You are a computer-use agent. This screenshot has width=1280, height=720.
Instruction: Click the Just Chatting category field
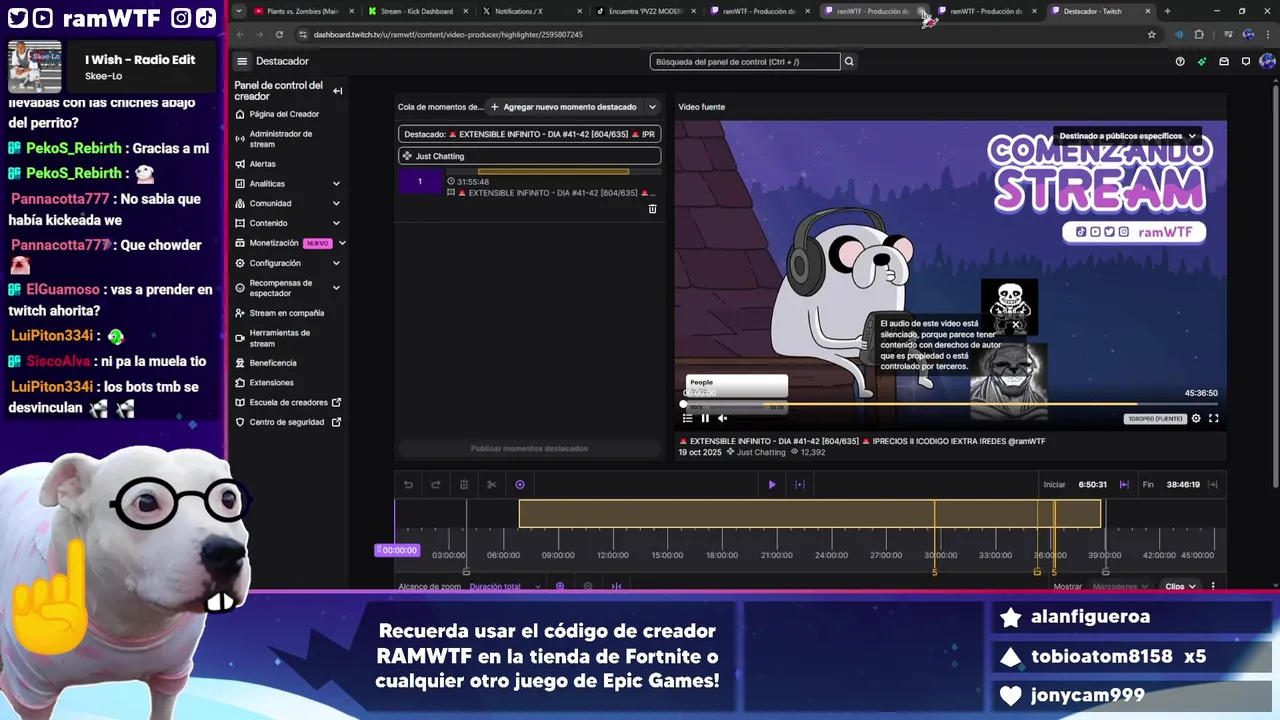[529, 156]
